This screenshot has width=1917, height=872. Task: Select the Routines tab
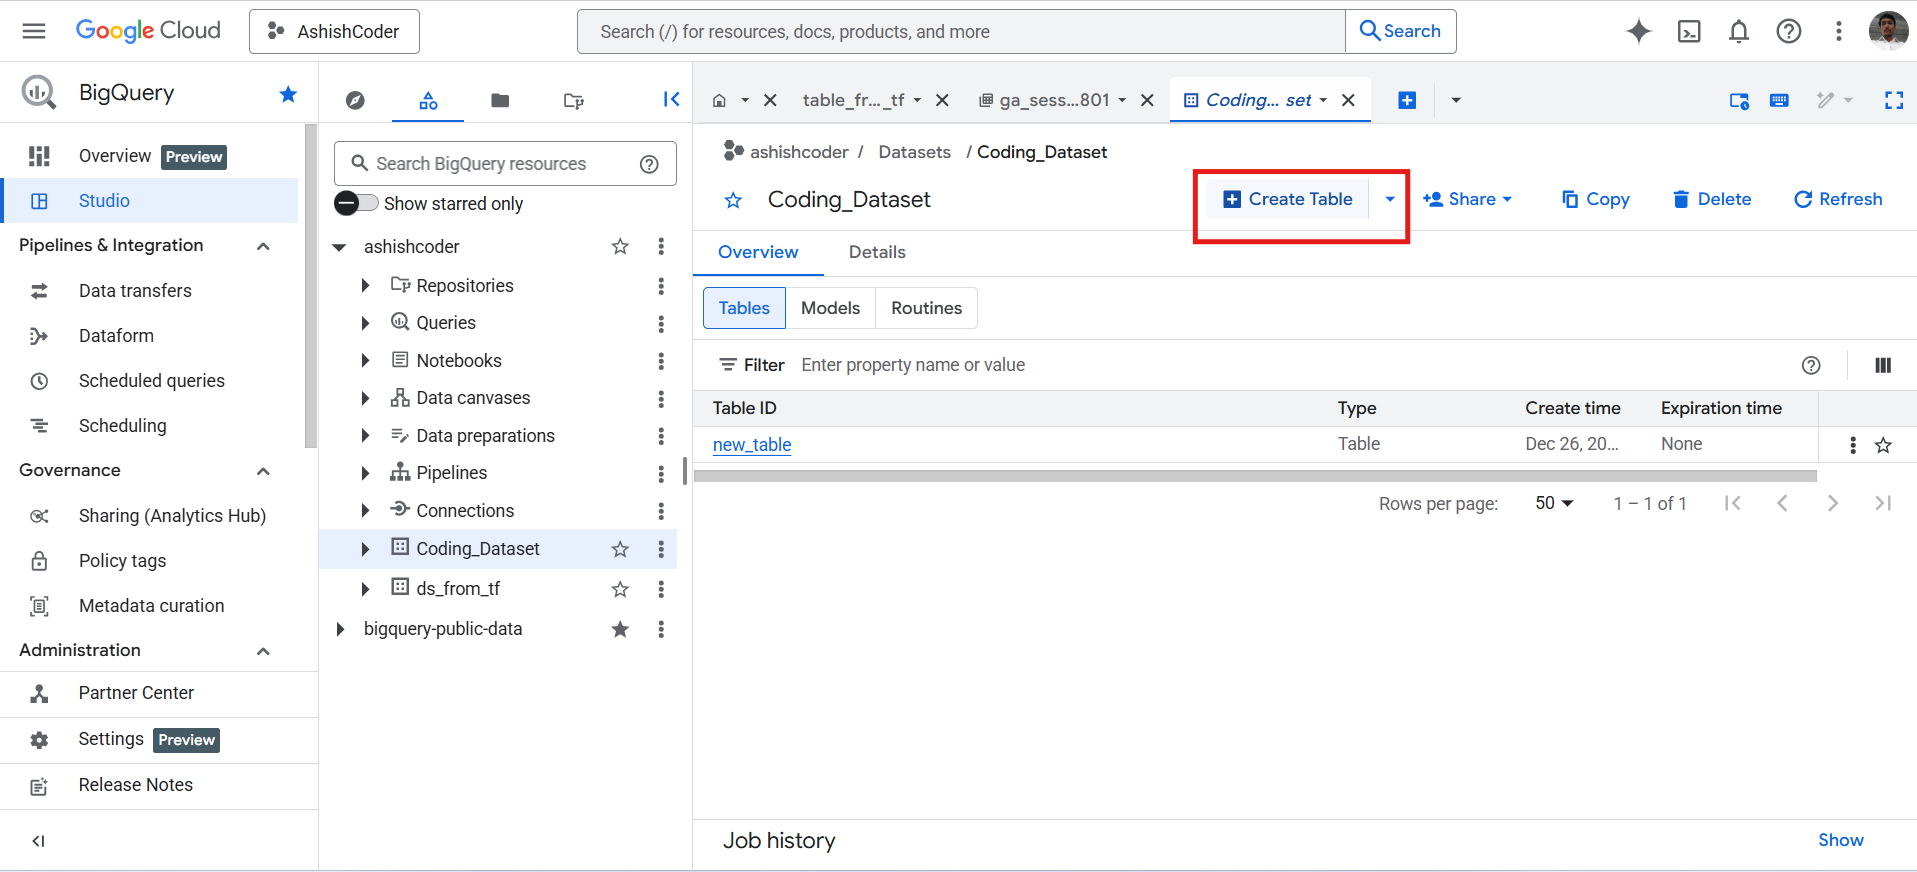[x=926, y=308]
